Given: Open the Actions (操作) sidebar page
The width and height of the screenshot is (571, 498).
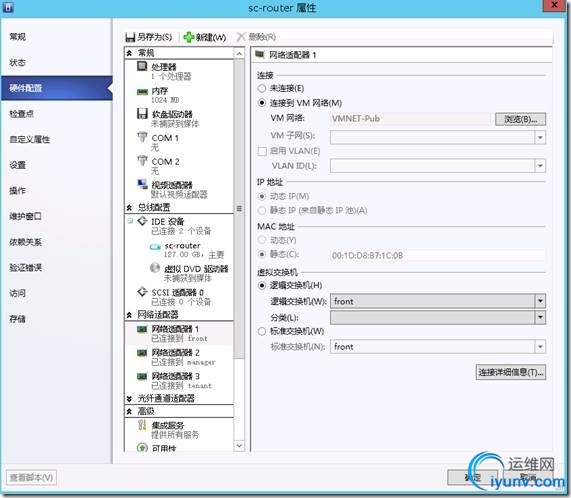Looking at the screenshot, I should pyautogui.click(x=56, y=191).
